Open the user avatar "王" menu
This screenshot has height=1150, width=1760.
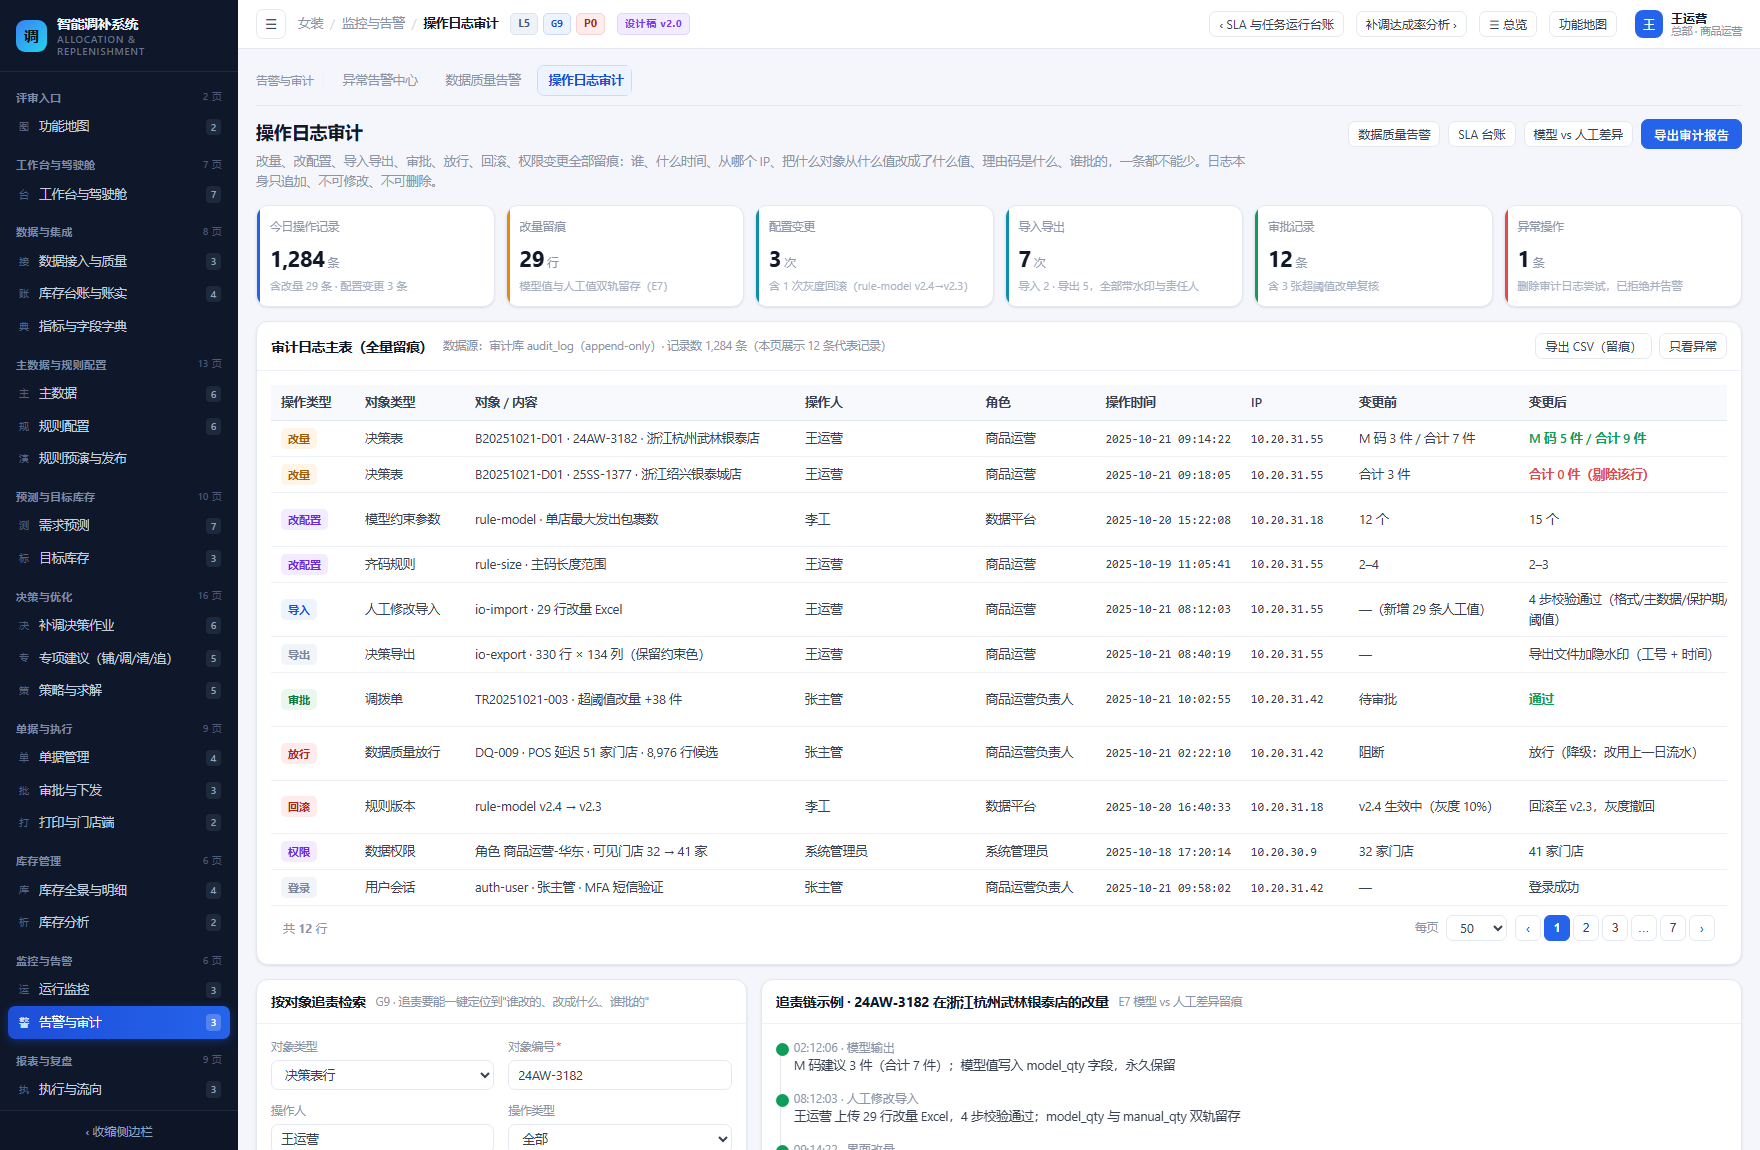pyautogui.click(x=1648, y=24)
